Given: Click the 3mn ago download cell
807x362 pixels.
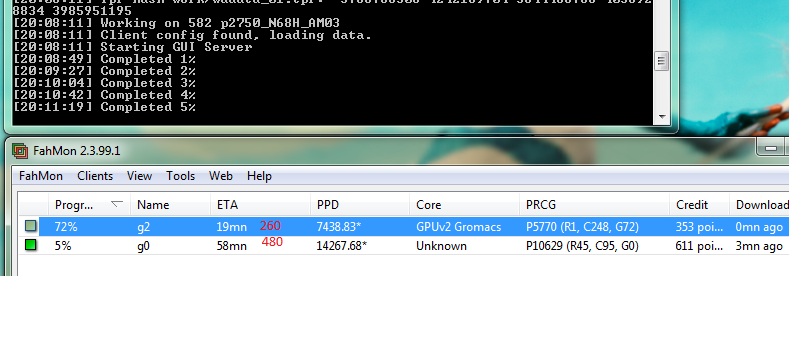Looking at the screenshot, I should click(x=759, y=246).
